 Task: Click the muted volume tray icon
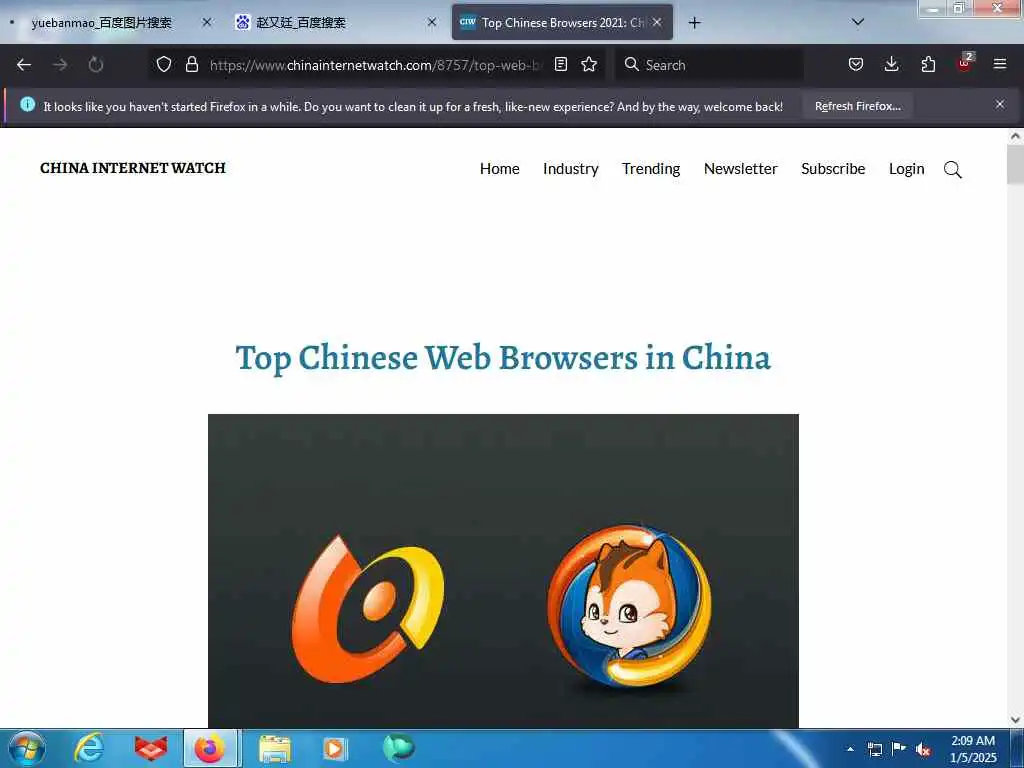(923, 749)
